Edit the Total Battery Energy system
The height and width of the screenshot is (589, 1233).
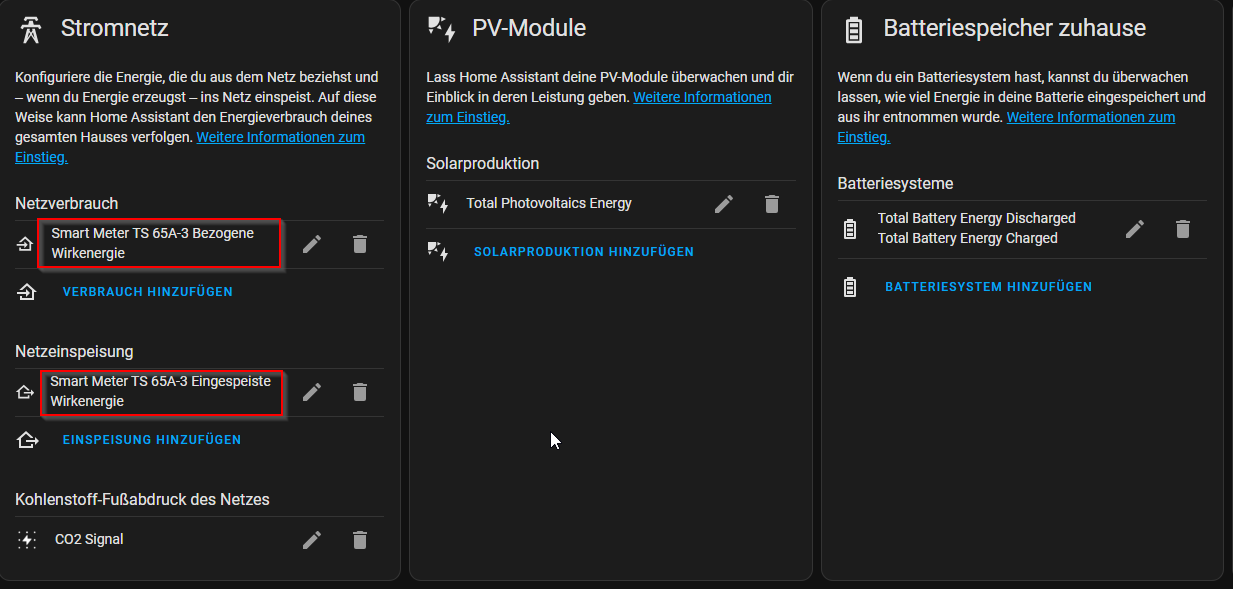(1135, 229)
